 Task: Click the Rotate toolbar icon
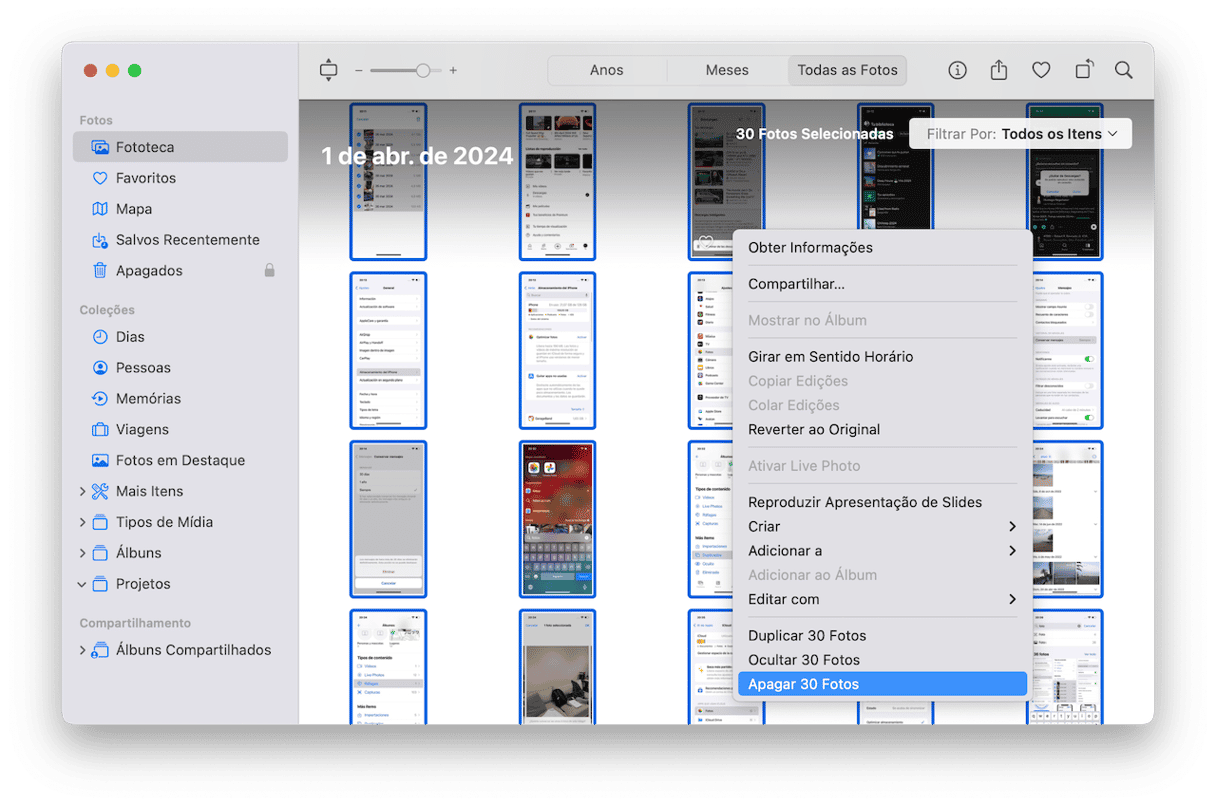[x=1083, y=70]
